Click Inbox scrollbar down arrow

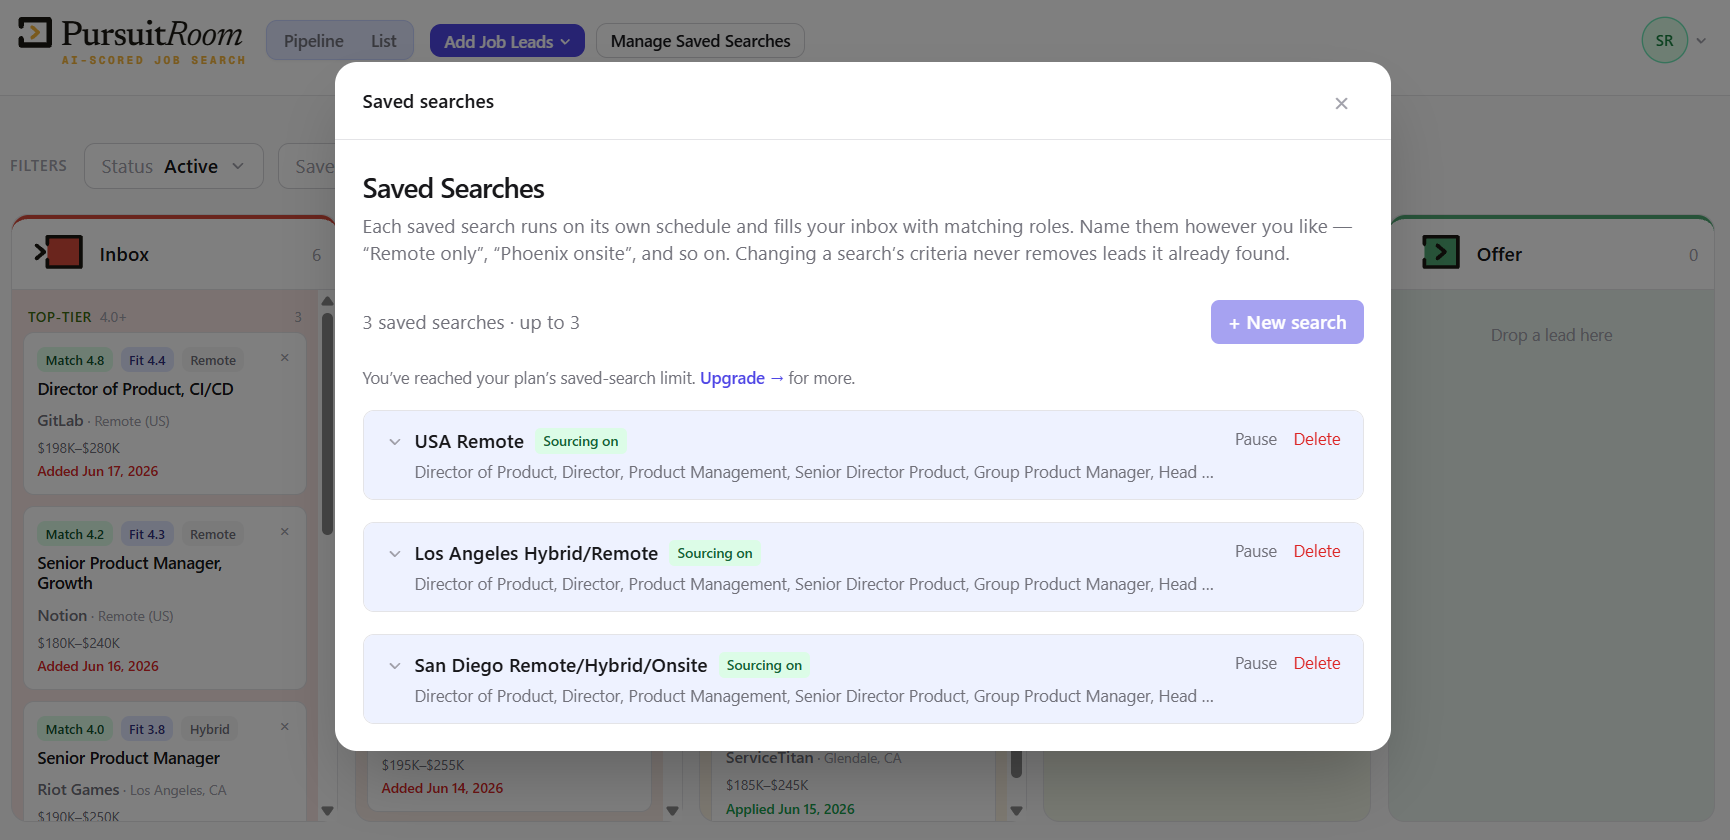point(327,810)
